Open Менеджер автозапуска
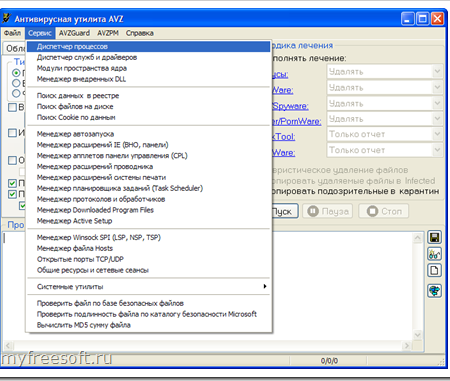 149,134
